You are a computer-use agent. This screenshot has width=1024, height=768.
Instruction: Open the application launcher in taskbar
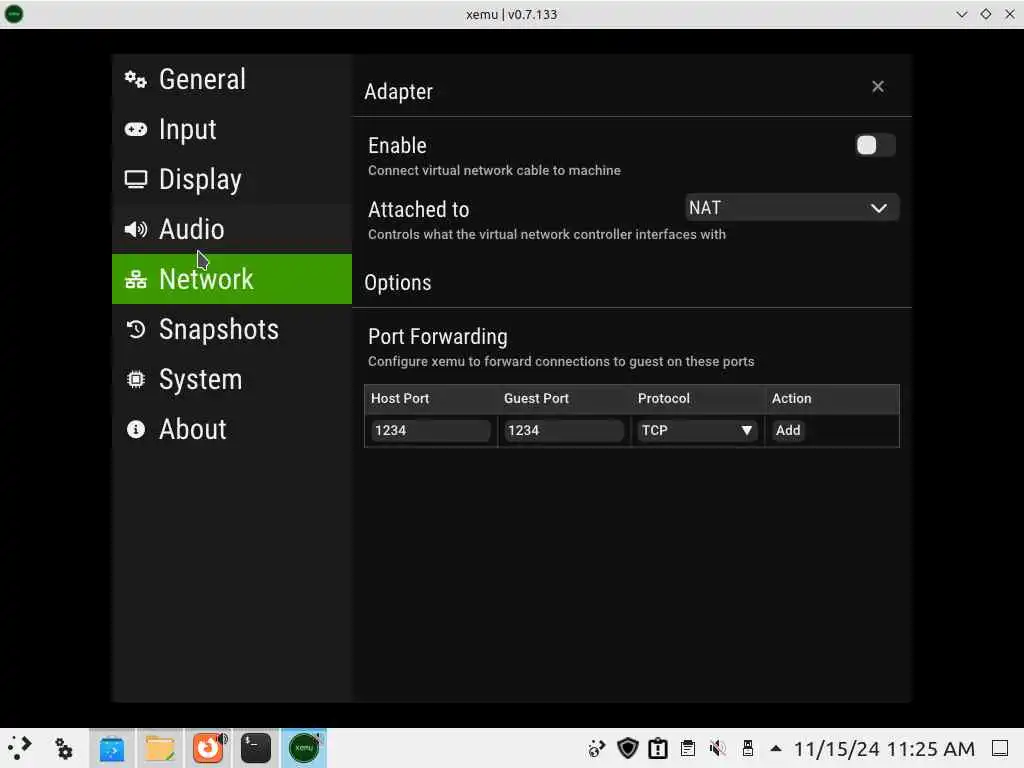(20, 748)
